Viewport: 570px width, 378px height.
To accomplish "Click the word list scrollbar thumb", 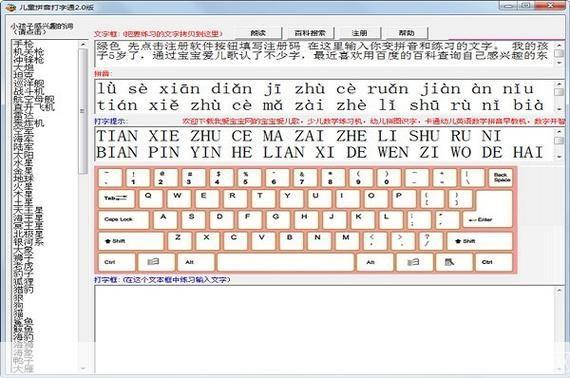I will 84,111.
